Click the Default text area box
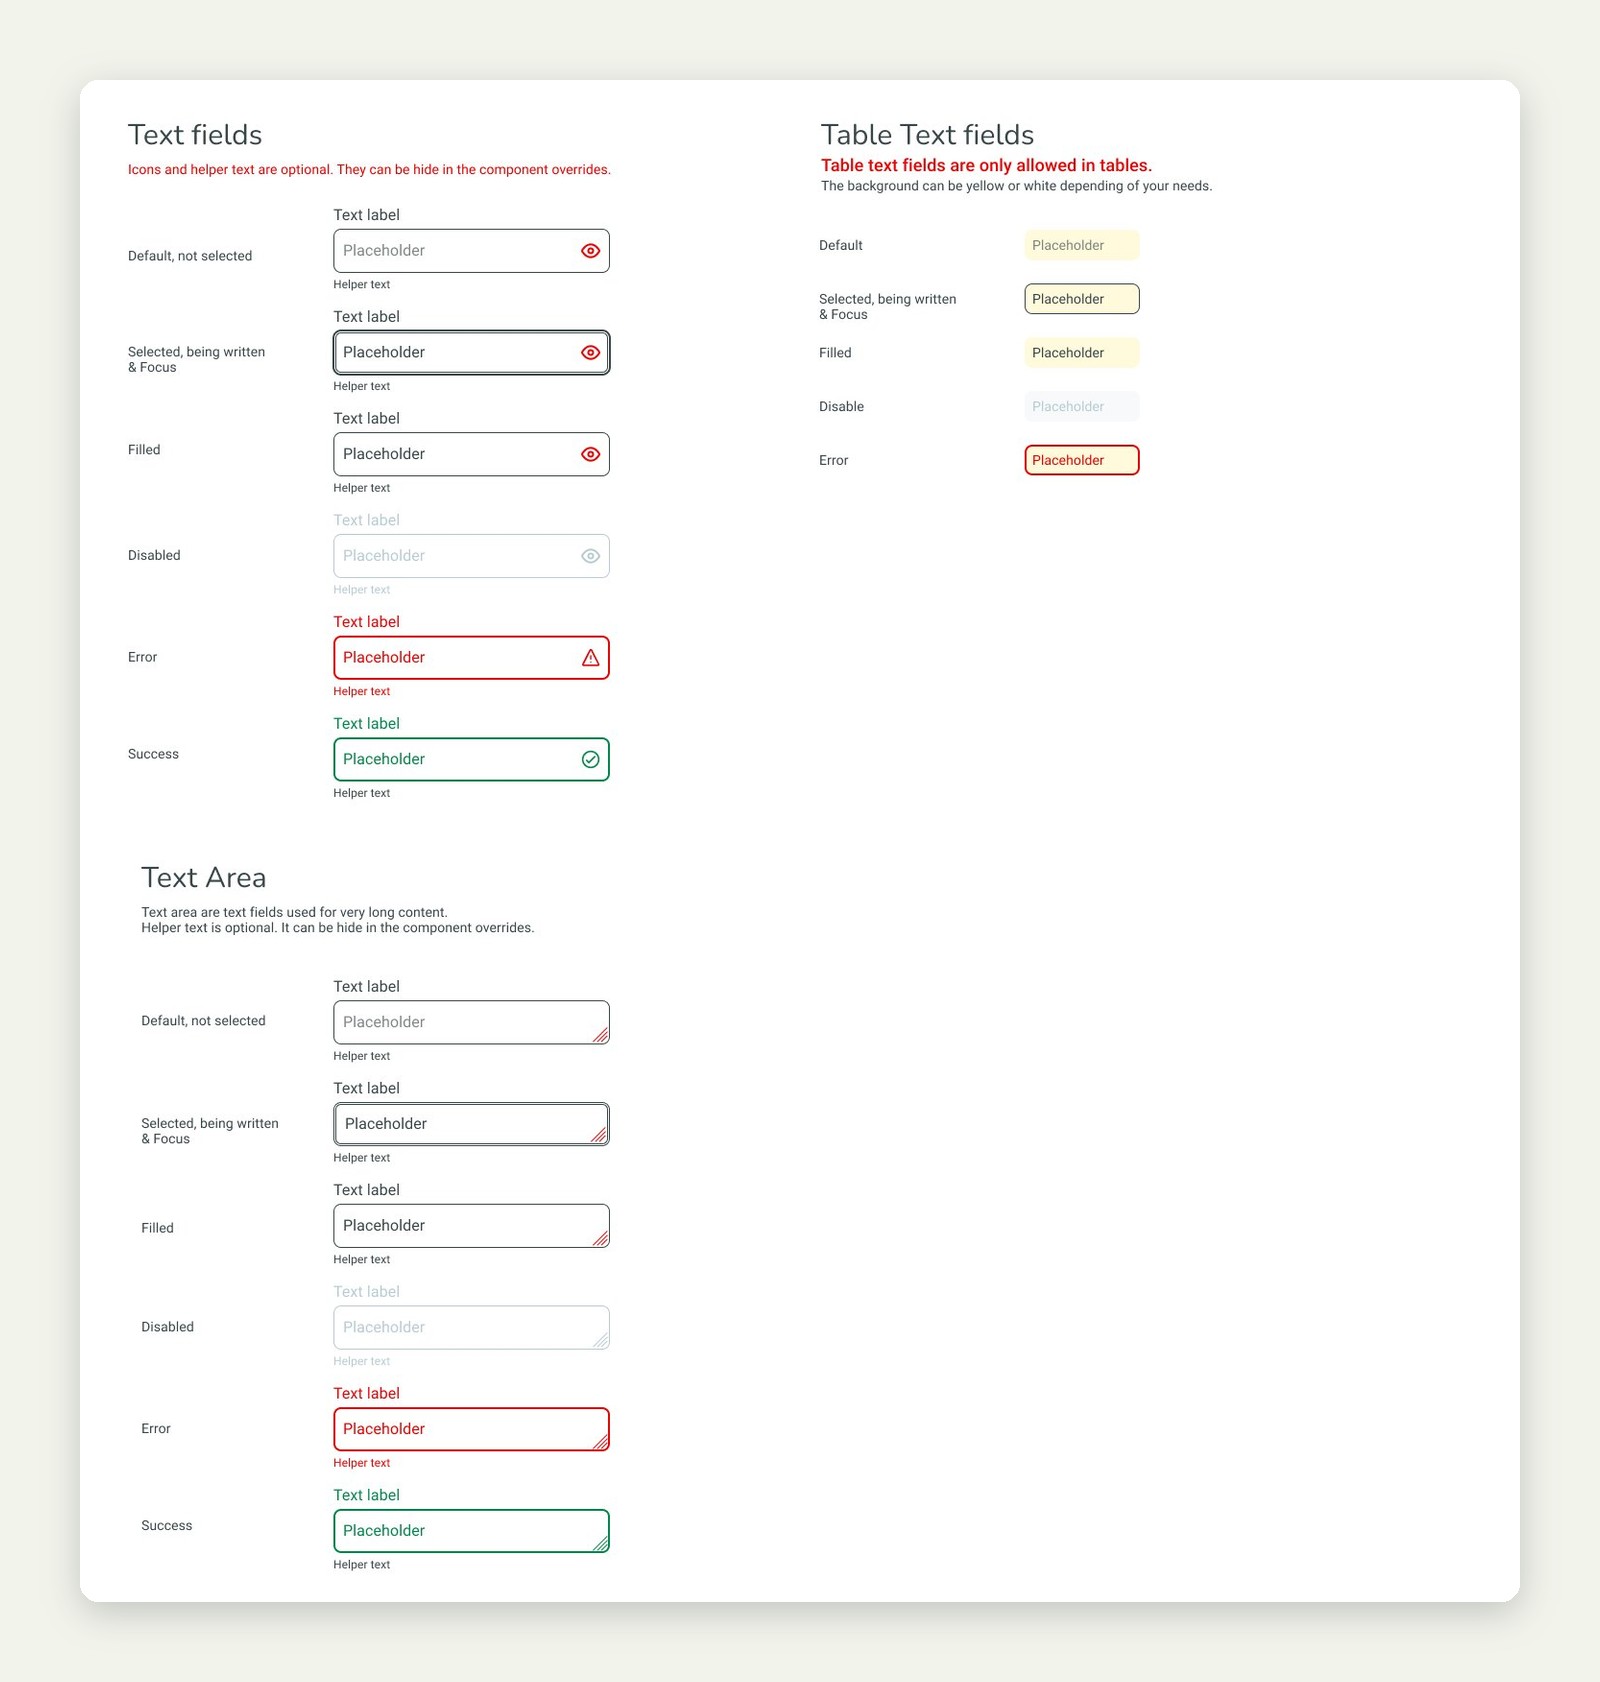 point(471,1023)
